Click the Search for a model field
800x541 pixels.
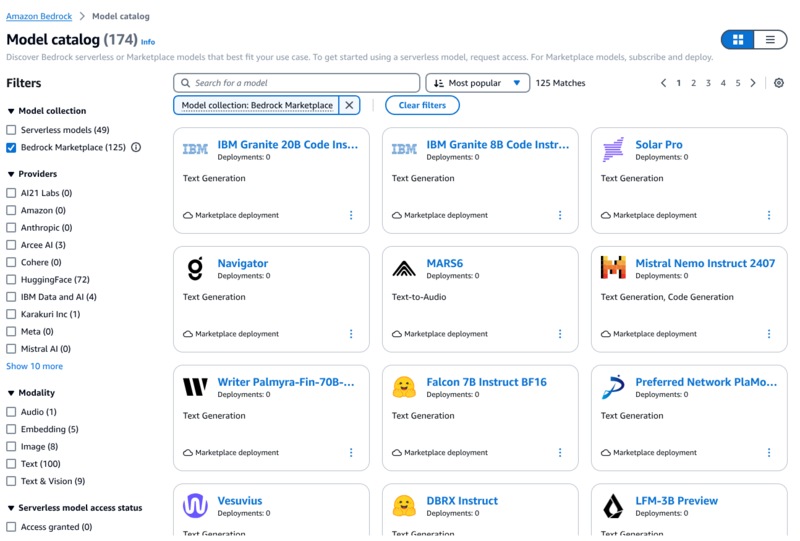[x=297, y=83]
